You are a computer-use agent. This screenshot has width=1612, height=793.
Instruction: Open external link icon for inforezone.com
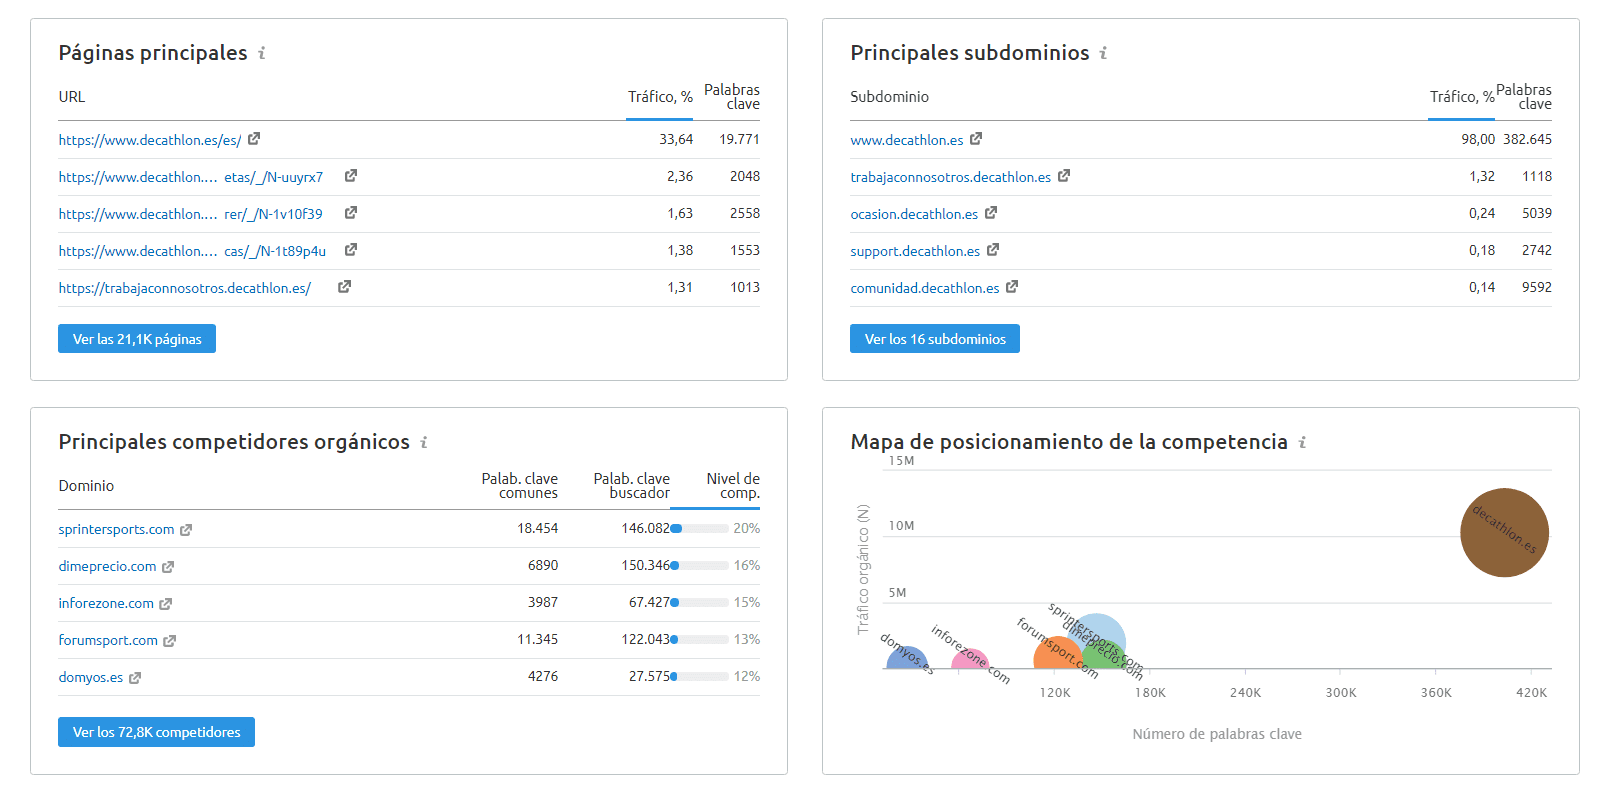coord(166,604)
